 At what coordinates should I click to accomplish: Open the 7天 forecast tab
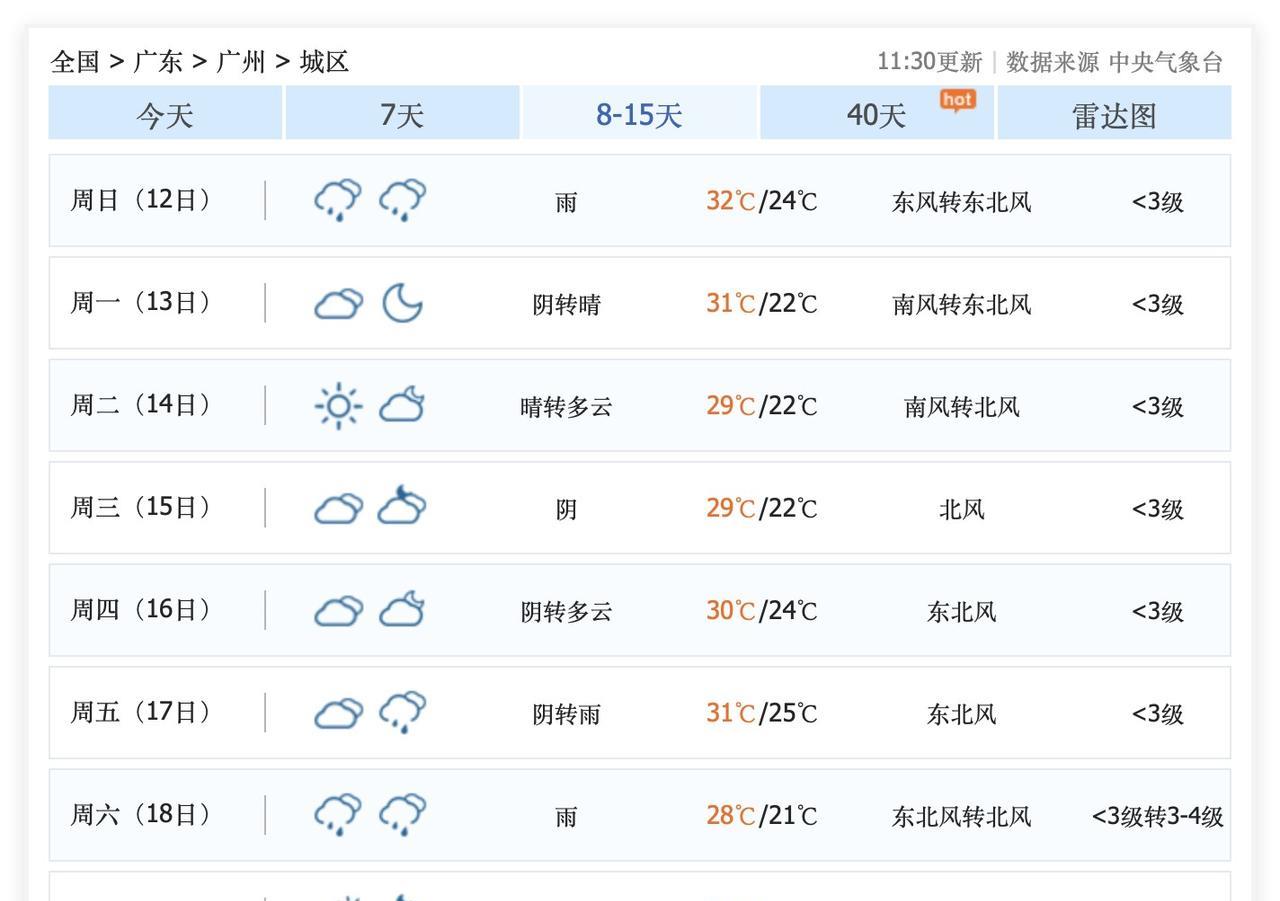402,115
